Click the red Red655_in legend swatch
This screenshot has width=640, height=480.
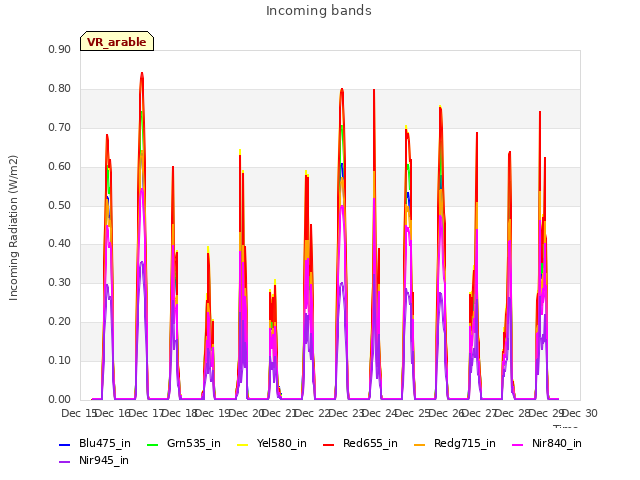click(x=329, y=444)
